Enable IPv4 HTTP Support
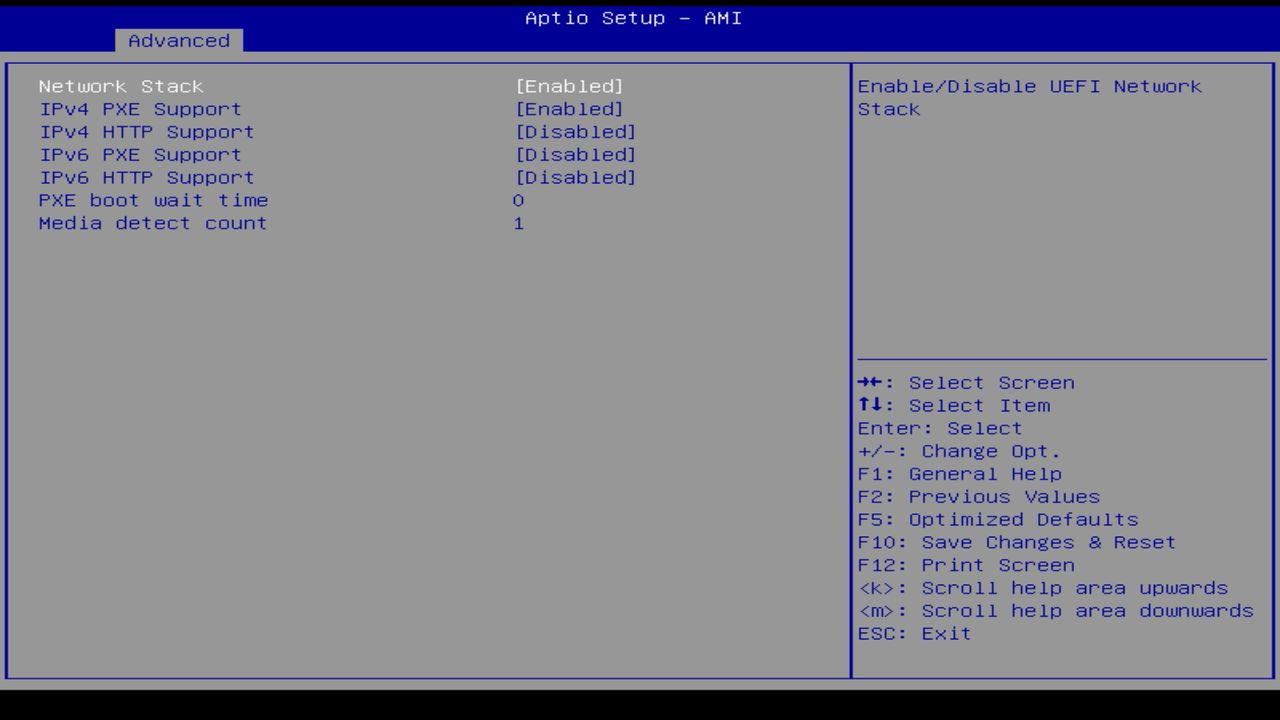This screenshot has height=720, width=1280. pyautogui.click(x=577, y=131)
